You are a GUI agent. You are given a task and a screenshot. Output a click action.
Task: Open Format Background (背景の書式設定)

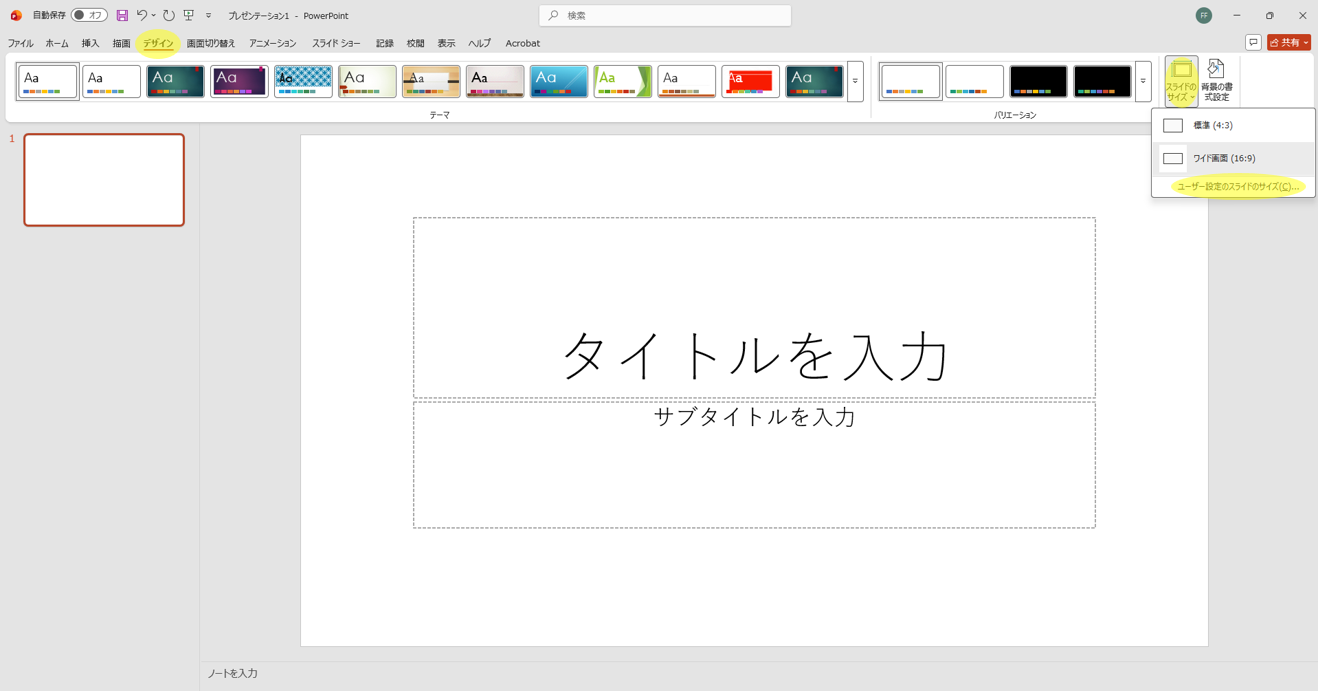pos(1216,81)
